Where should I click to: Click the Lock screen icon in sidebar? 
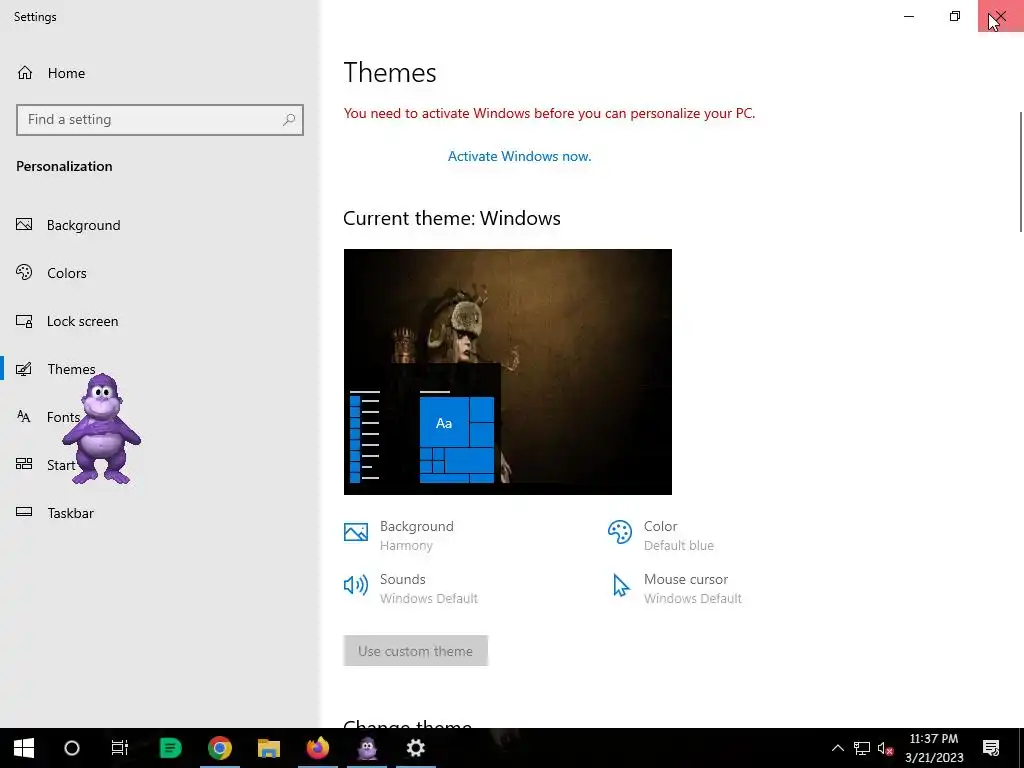[24, 321]
